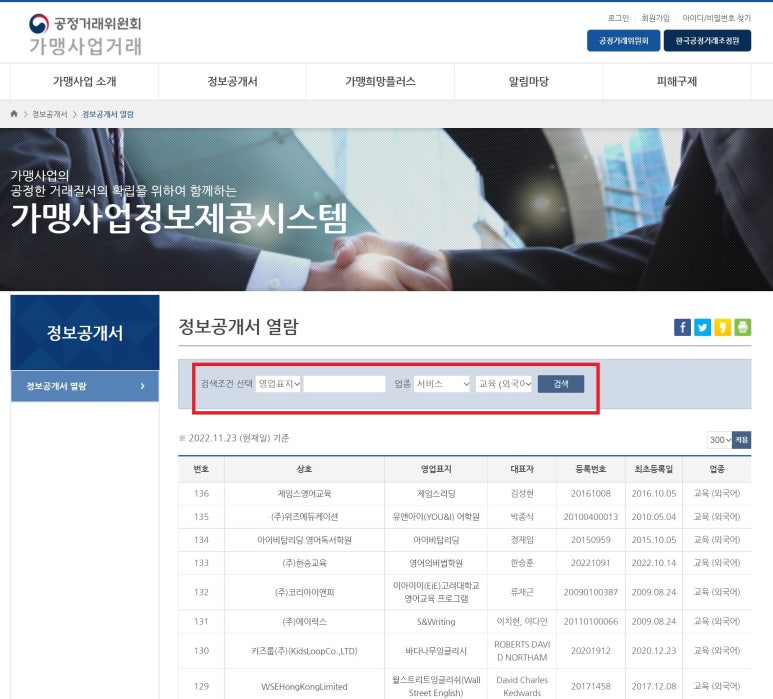Share page on Facebook icon
The height and width of the screenshot is (699, 773).
682,327
